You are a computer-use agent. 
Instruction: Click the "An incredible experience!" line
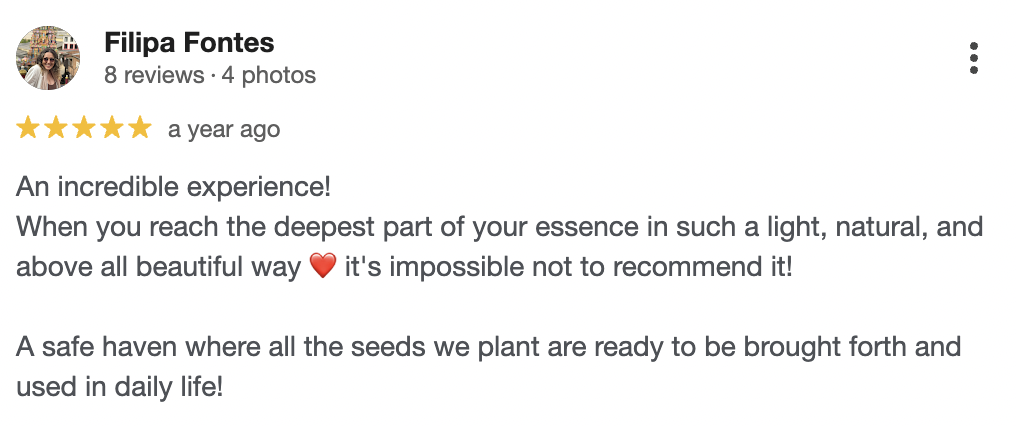pyautogui.click(x=173, y=187)
